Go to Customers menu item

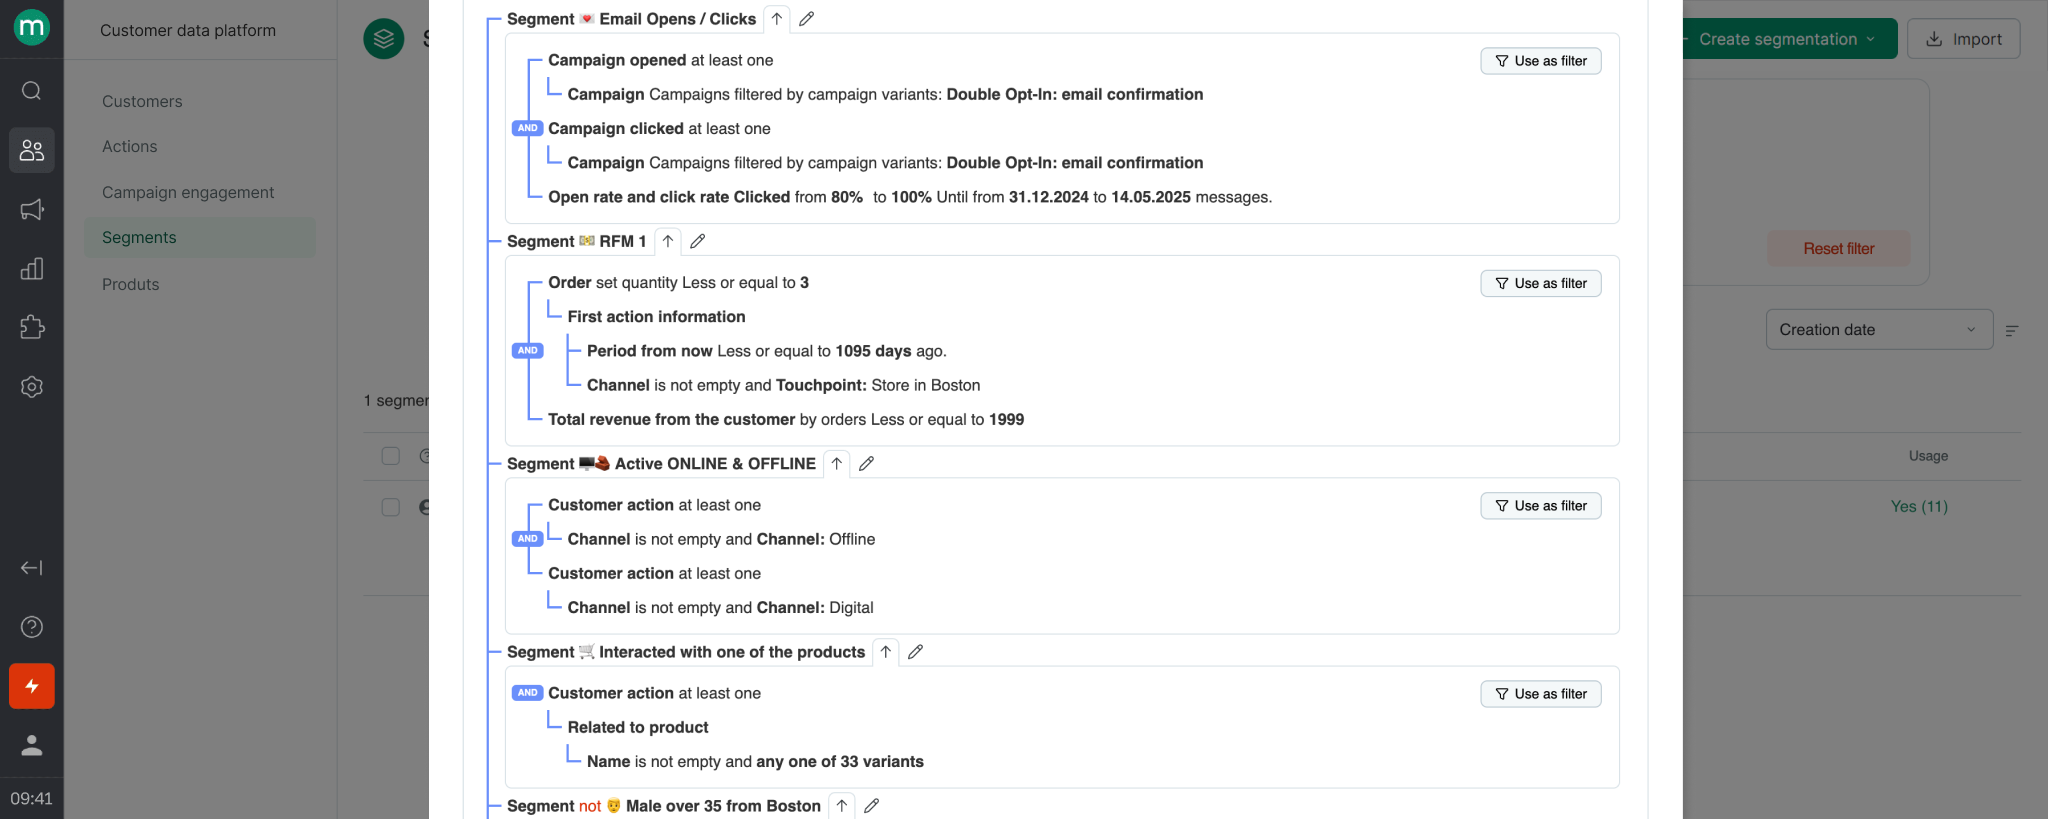tap(142, 101)
